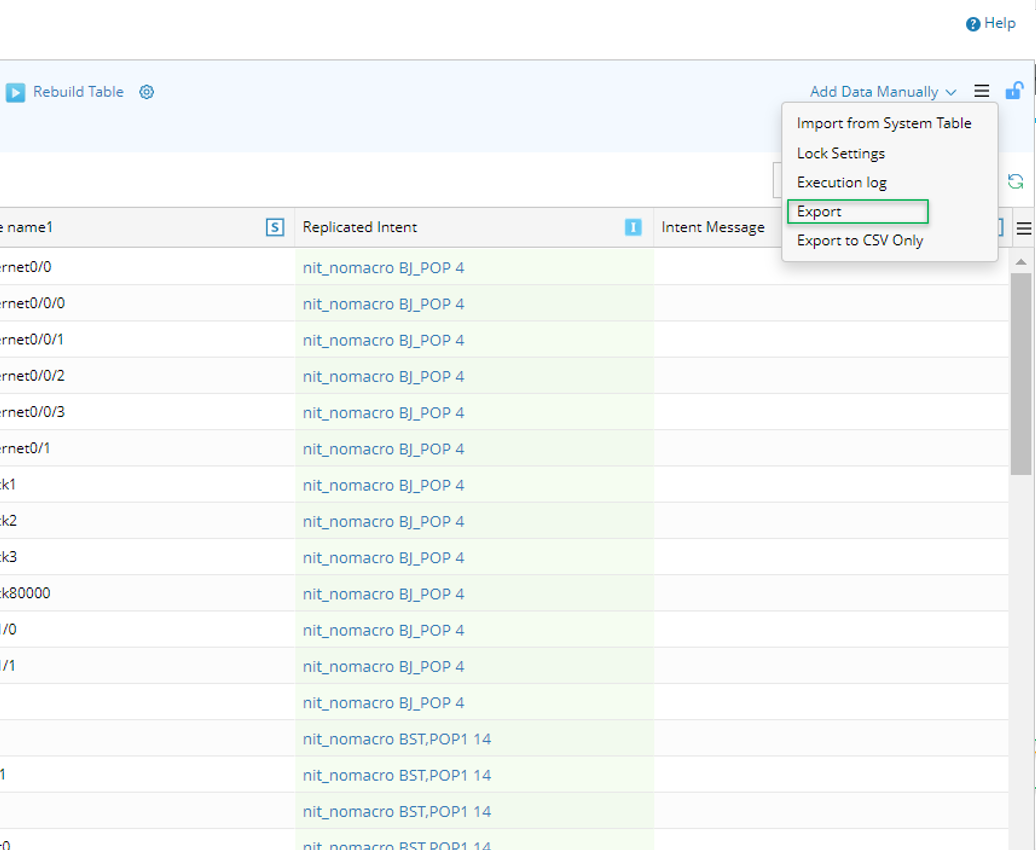Click the Intent Message column header
This screenshot has width=1036, height=850.
[x=712, y=227]
